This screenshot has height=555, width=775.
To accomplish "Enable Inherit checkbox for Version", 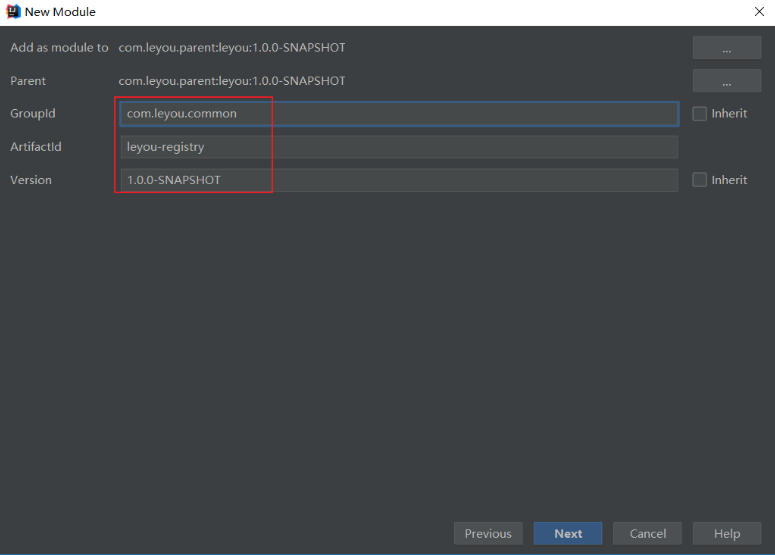I will click(699, 179).
